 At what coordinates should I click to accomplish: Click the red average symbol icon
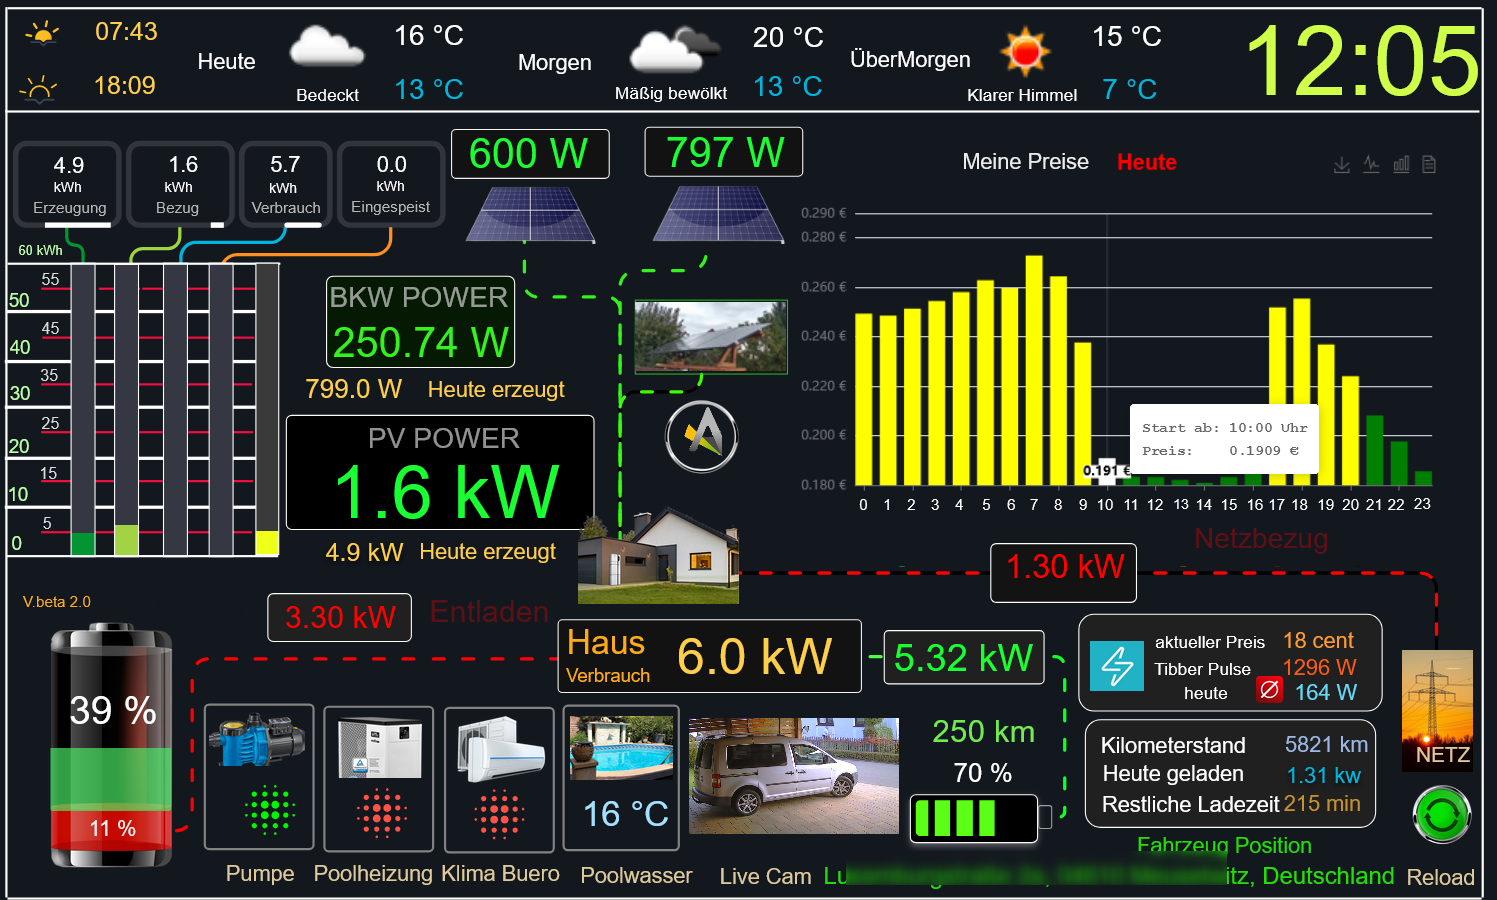point(1269,690)
